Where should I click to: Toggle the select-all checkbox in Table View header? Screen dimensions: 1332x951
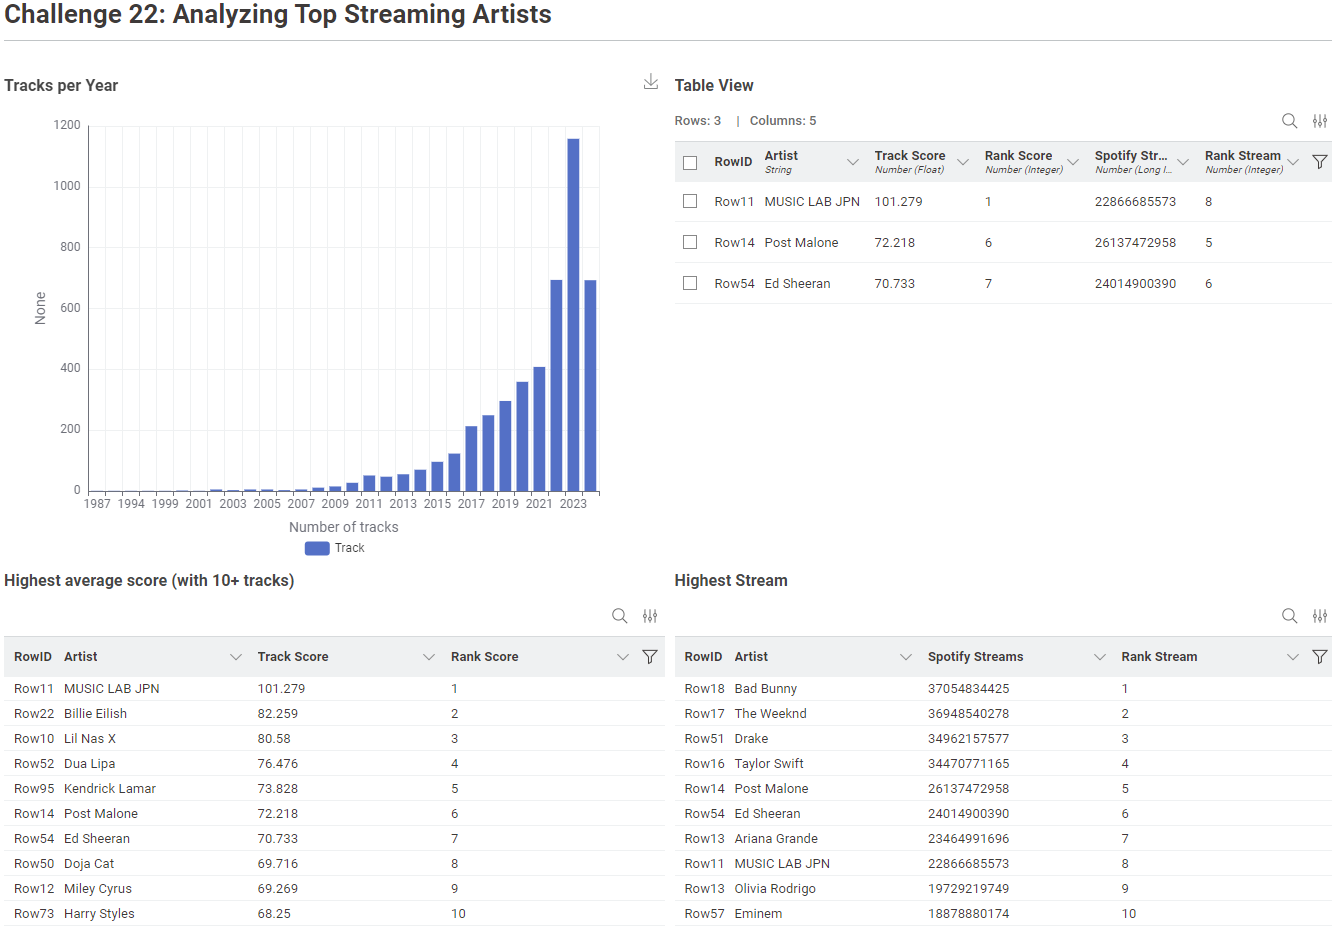click(690, 162)
